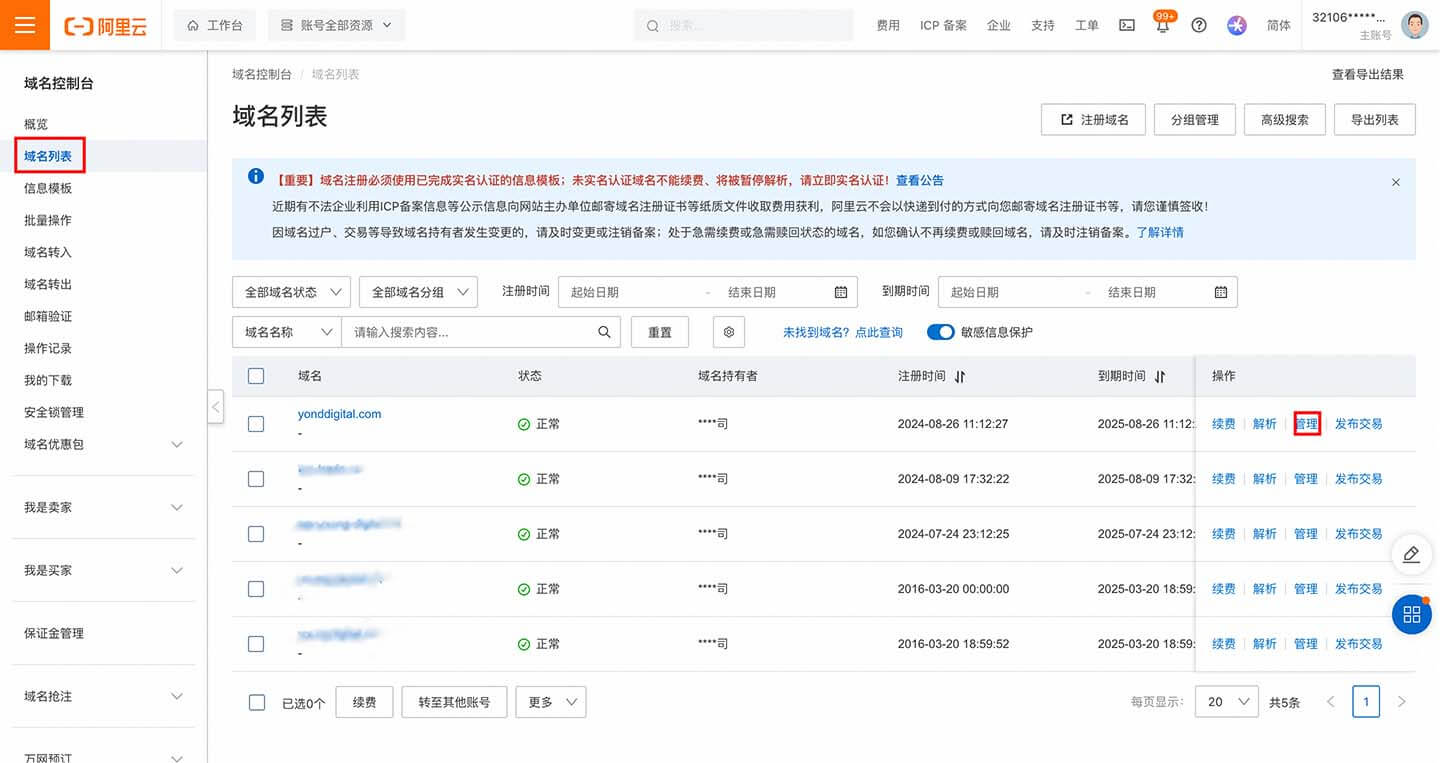Click the Alibaba Cloud logo
The height and width of the screenshot is (763, 1440).
coord(105,26)
